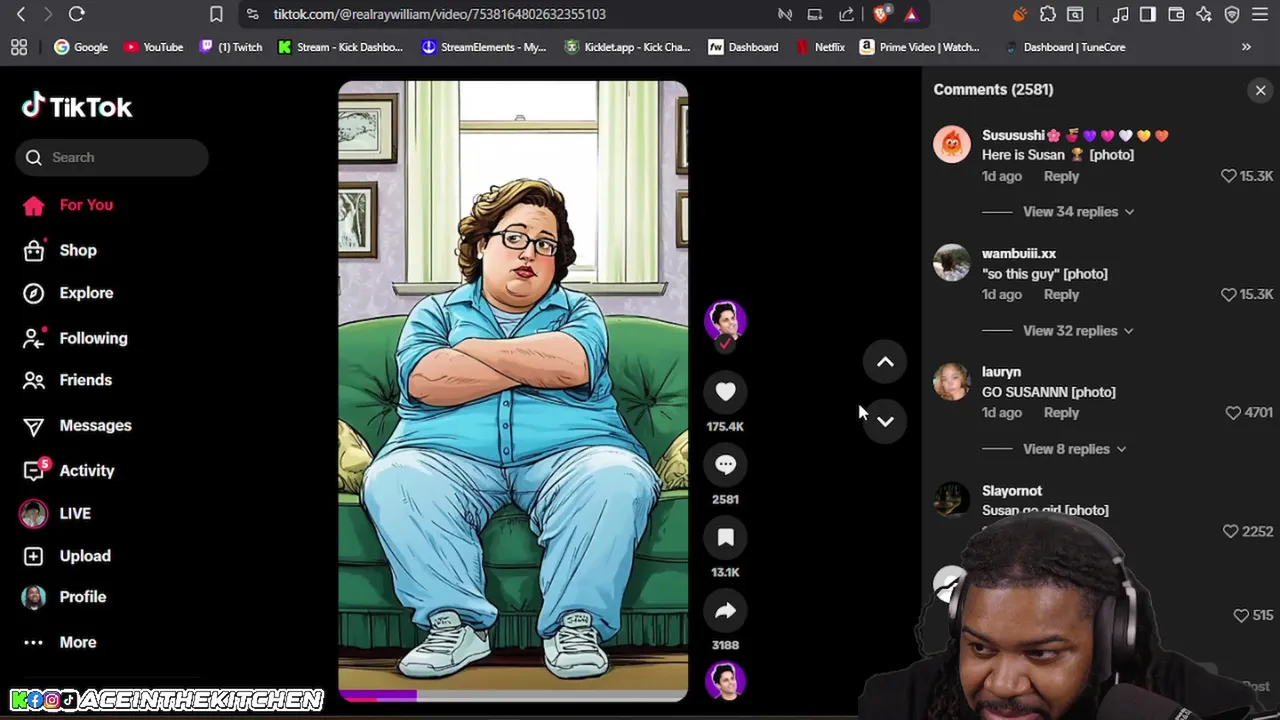This screenshot has width=1280, height=720.
Task: Open Sususushi's profile avatar
Action: pos(951,144)
